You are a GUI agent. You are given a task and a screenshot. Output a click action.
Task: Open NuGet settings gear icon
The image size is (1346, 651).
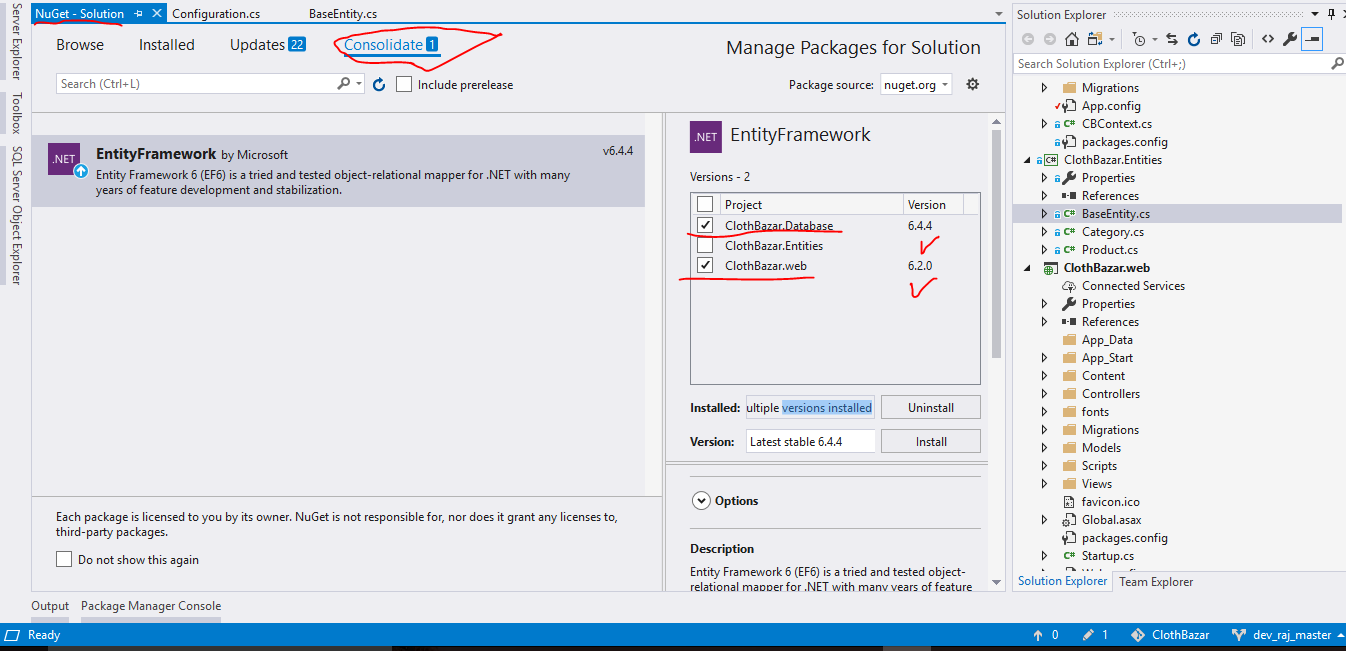tap(972, 85)
